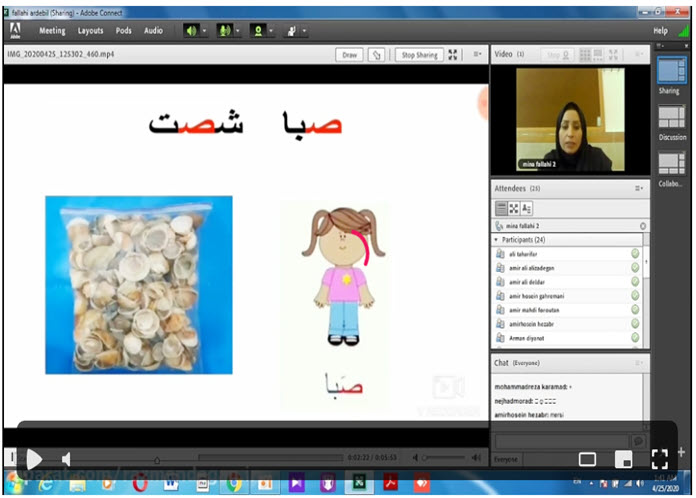The height and width of the screenshot is (498, 696).
Task: Switch Video pod to filmstrip view
Action: click(x=598, y=55)
